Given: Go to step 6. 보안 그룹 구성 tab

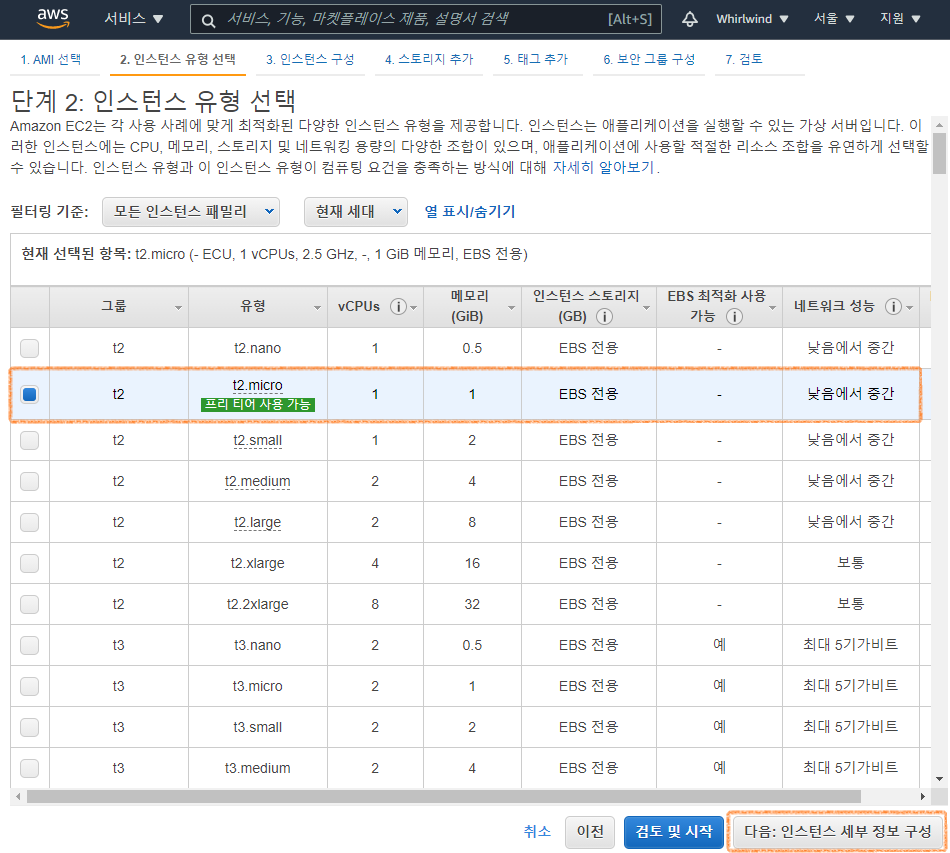Looking at the screenshot, I should point(649,59).
